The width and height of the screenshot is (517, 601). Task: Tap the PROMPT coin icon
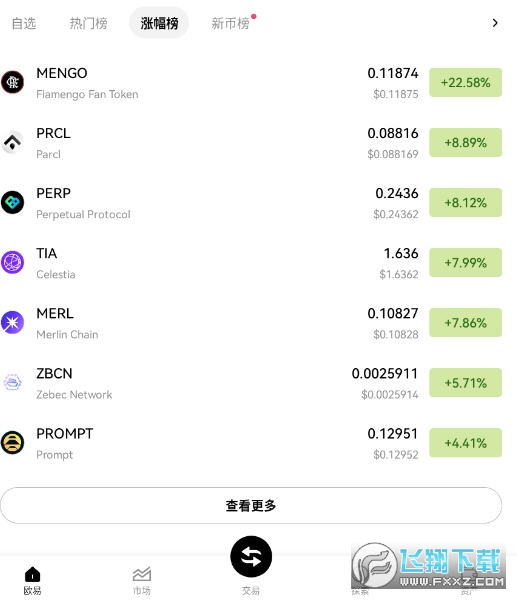click(x=12, y=443)
